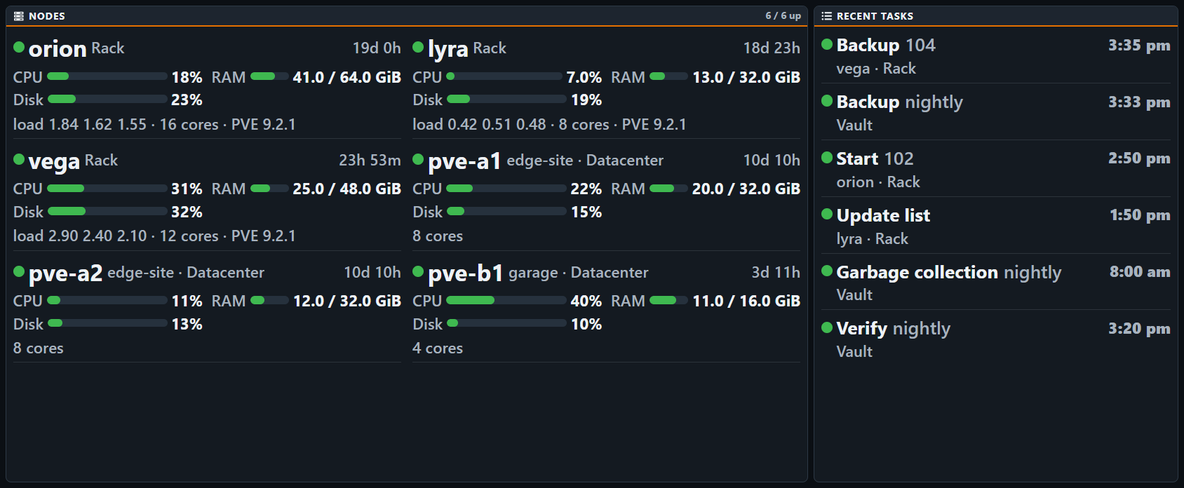Click the '6 / 6 up' counter

(783, 16)
